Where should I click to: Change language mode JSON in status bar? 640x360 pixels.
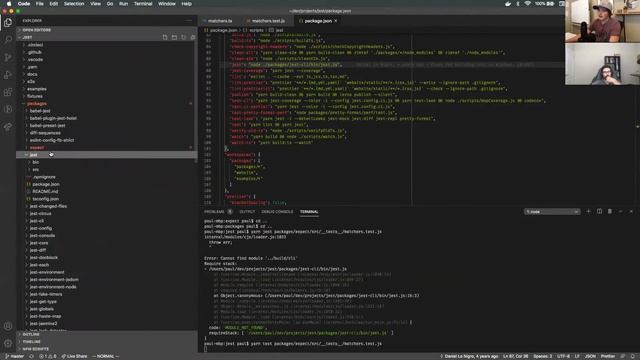pyautogui.click(x=590, y=356)
